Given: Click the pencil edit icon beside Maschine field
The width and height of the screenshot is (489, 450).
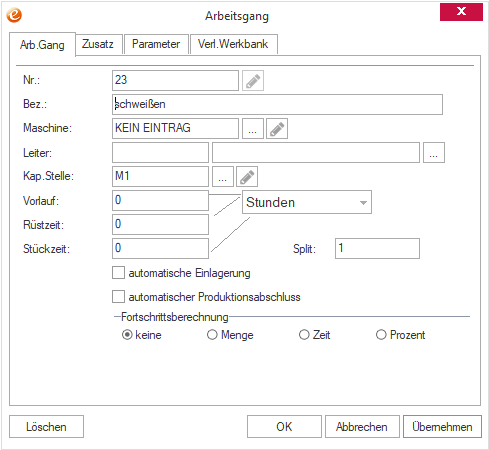Looking at the screenshot, I should point(277,128).
